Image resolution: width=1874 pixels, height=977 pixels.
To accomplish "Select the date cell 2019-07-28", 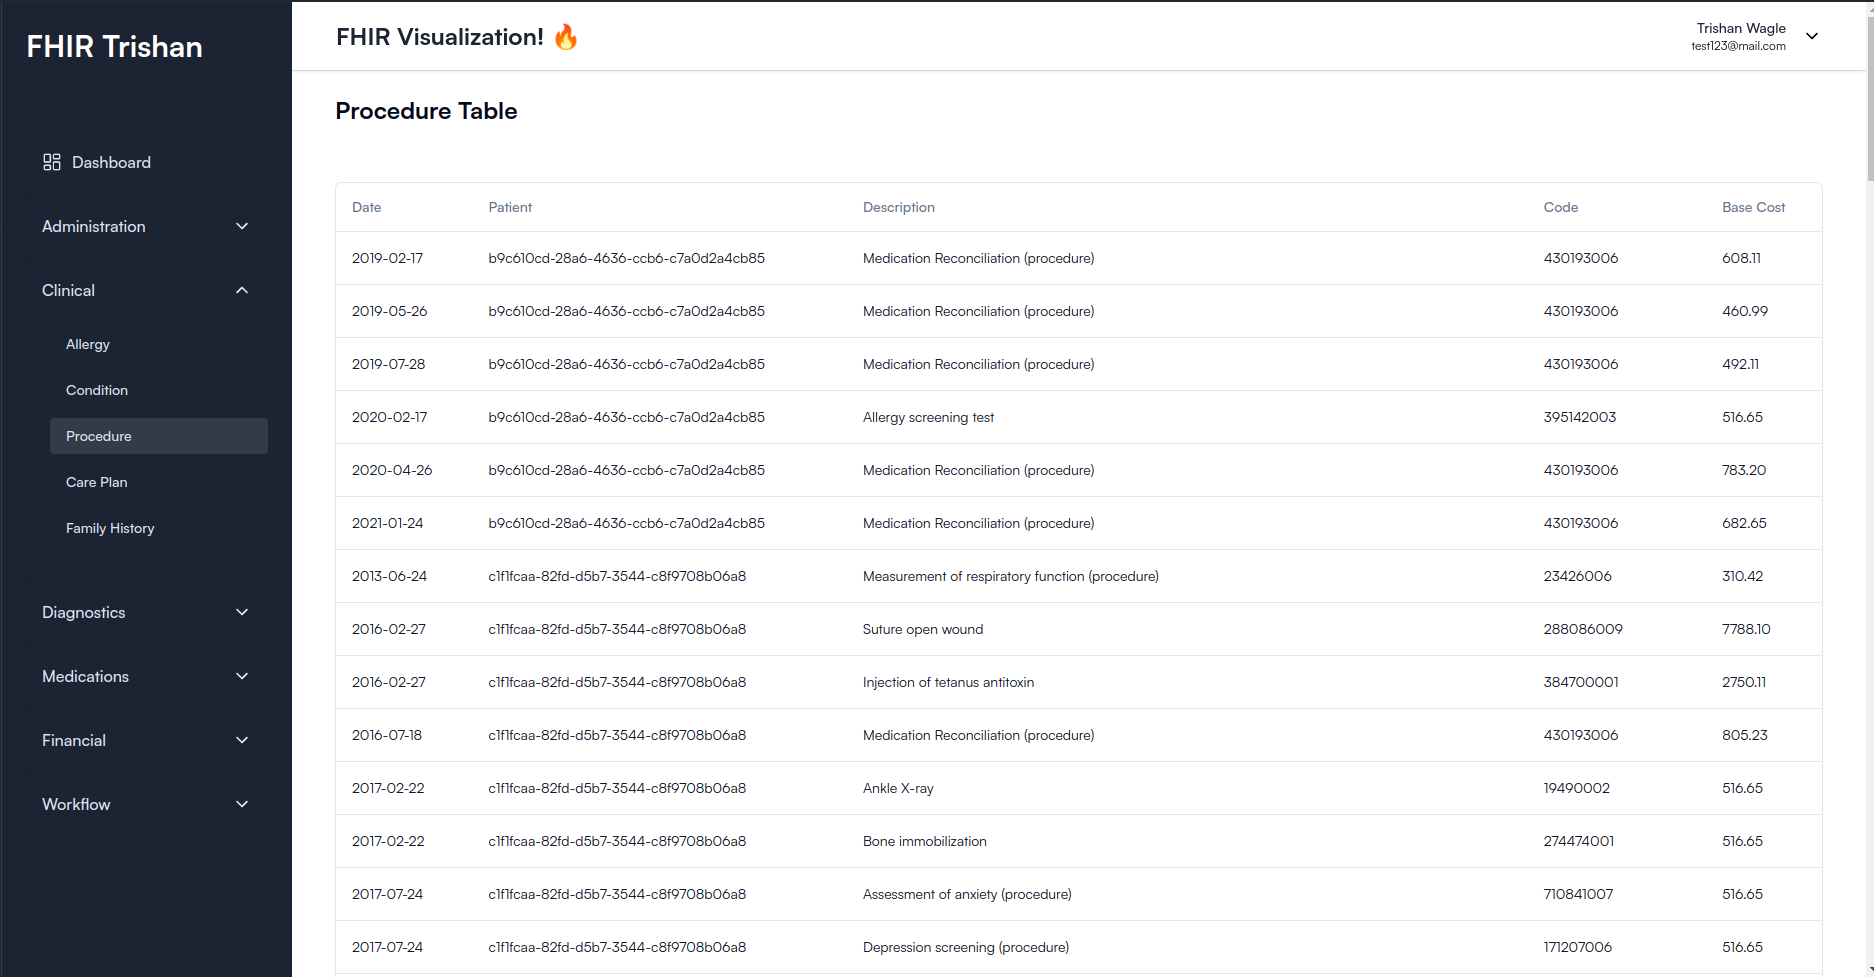I will tap(388, 364).
